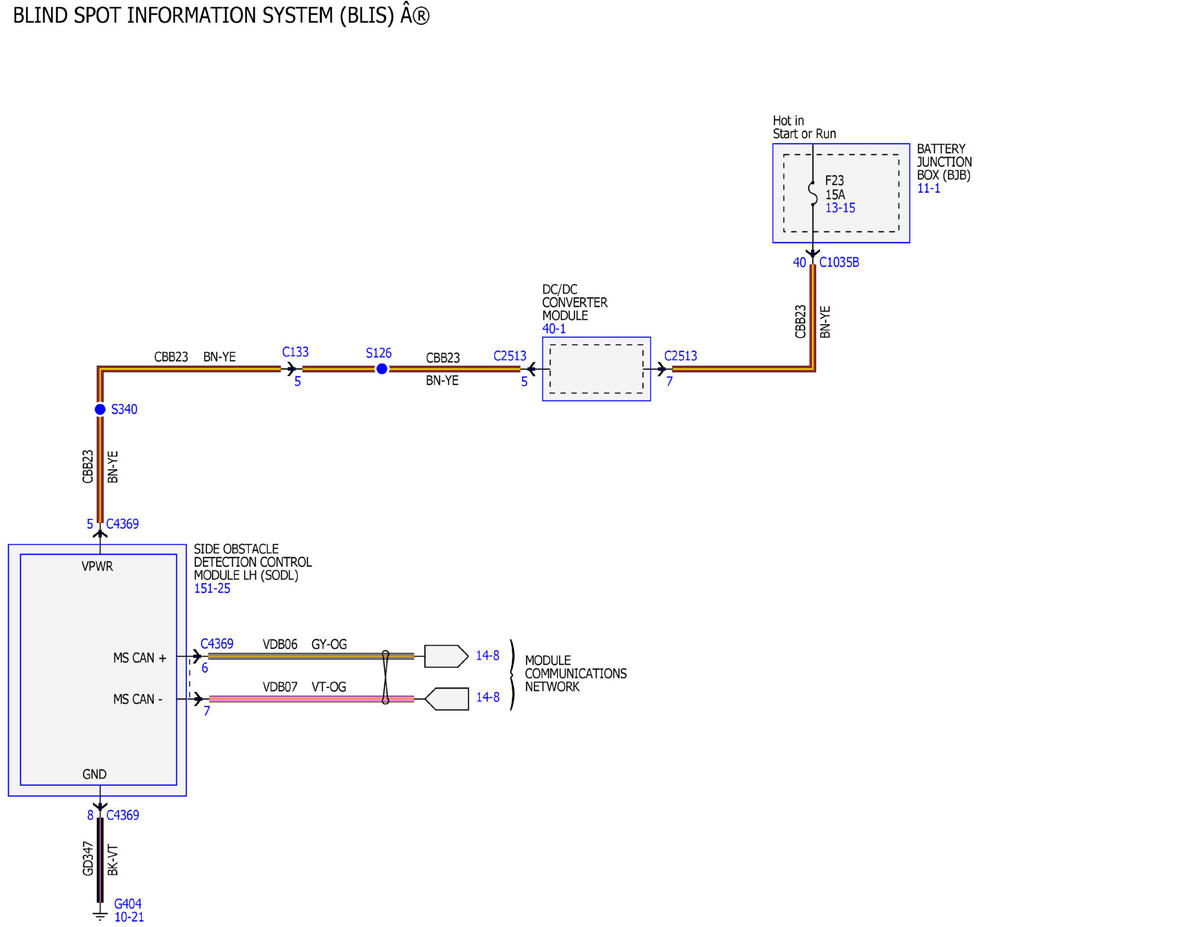Open the 151-25 SODL module link
This screenshot has height=927, width=1200.
click(212, 589)
